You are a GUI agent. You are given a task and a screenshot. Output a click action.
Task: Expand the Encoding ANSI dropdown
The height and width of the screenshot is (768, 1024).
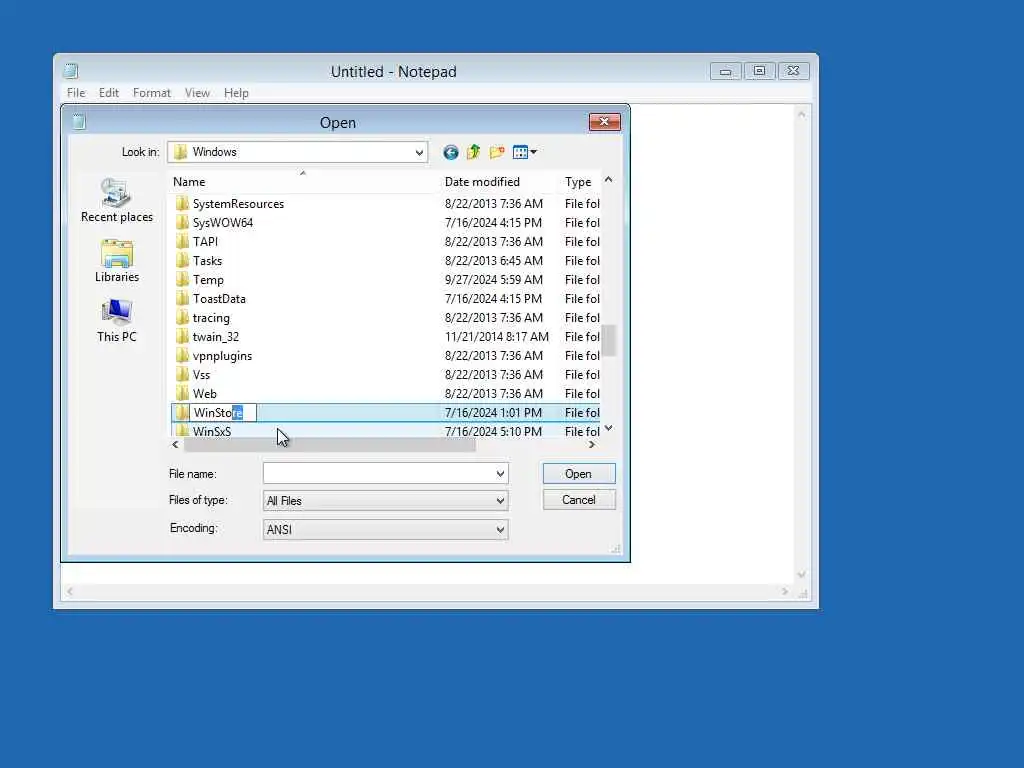click(x=500, y=530)
